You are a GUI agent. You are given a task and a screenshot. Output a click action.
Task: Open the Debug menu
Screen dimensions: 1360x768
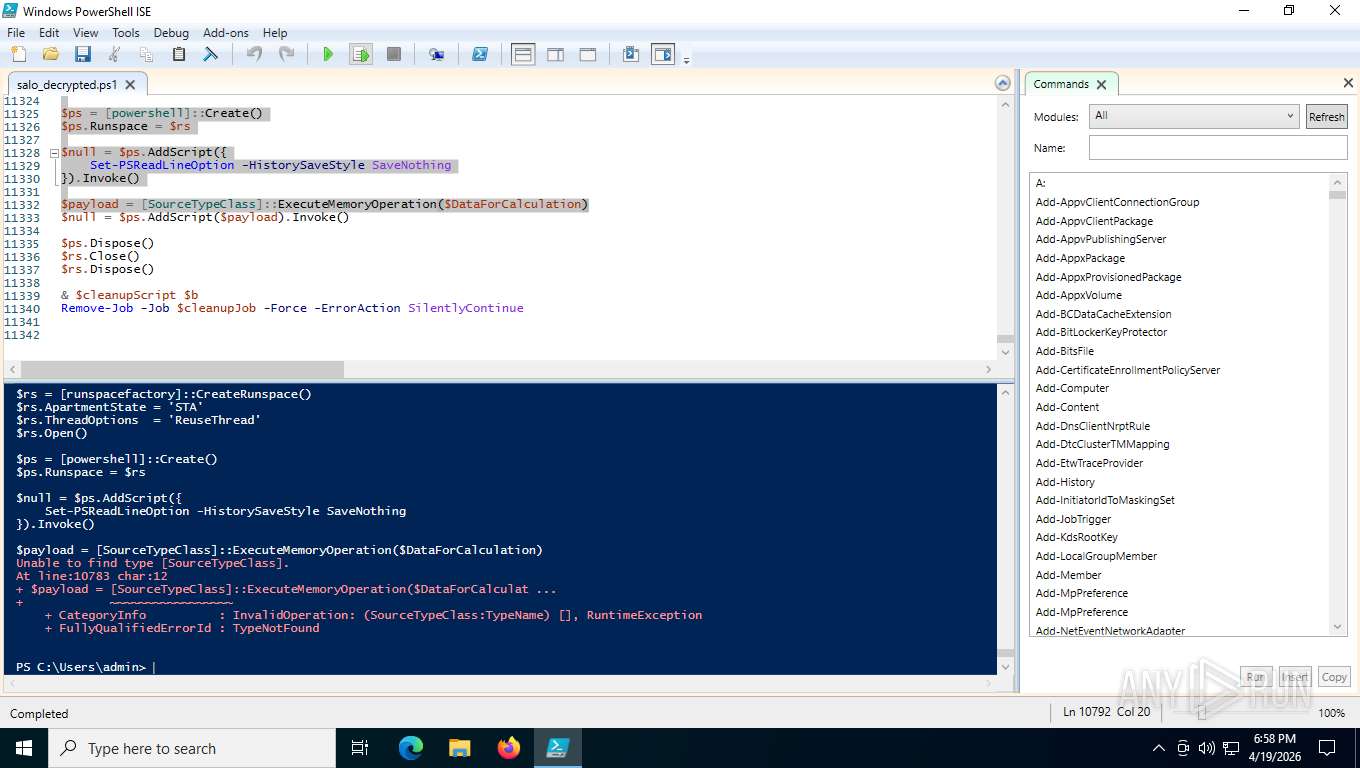171,32
